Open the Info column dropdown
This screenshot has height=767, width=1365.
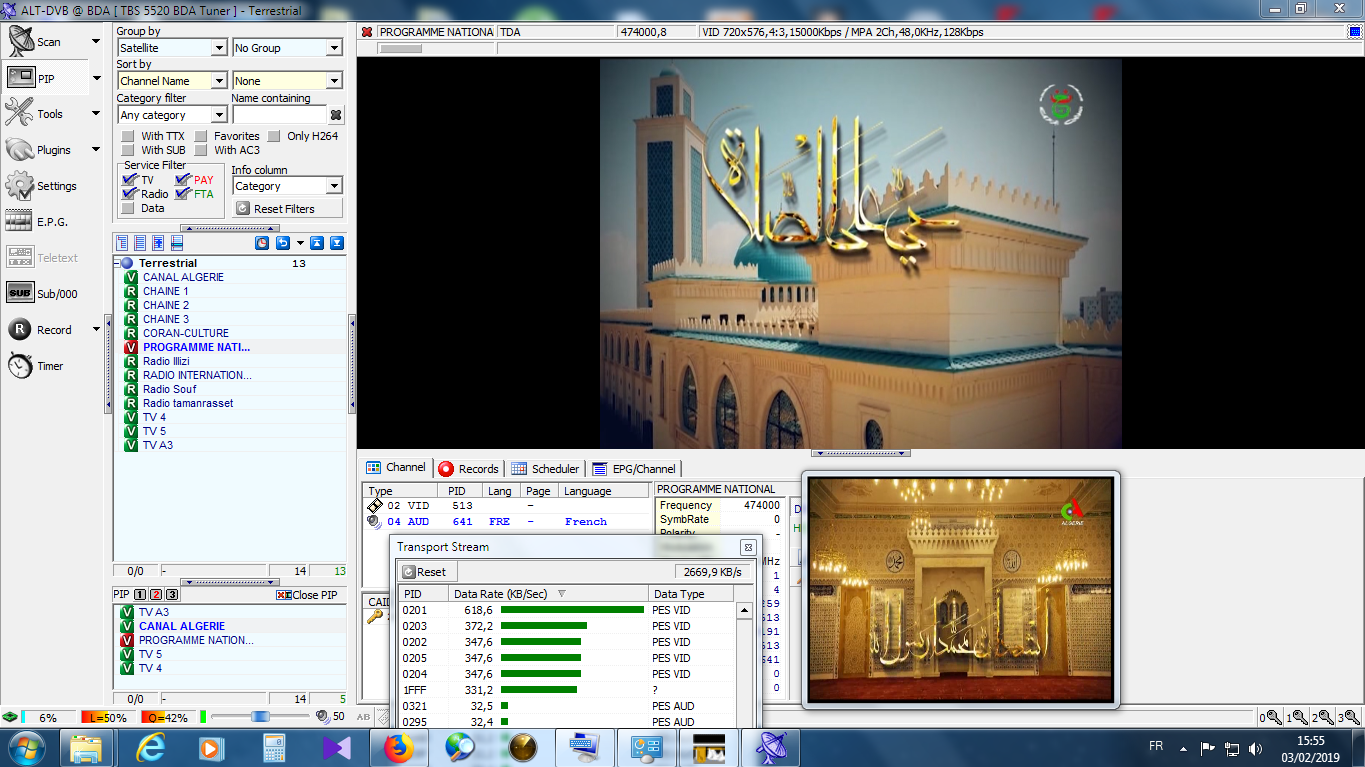tap(334, 186)
